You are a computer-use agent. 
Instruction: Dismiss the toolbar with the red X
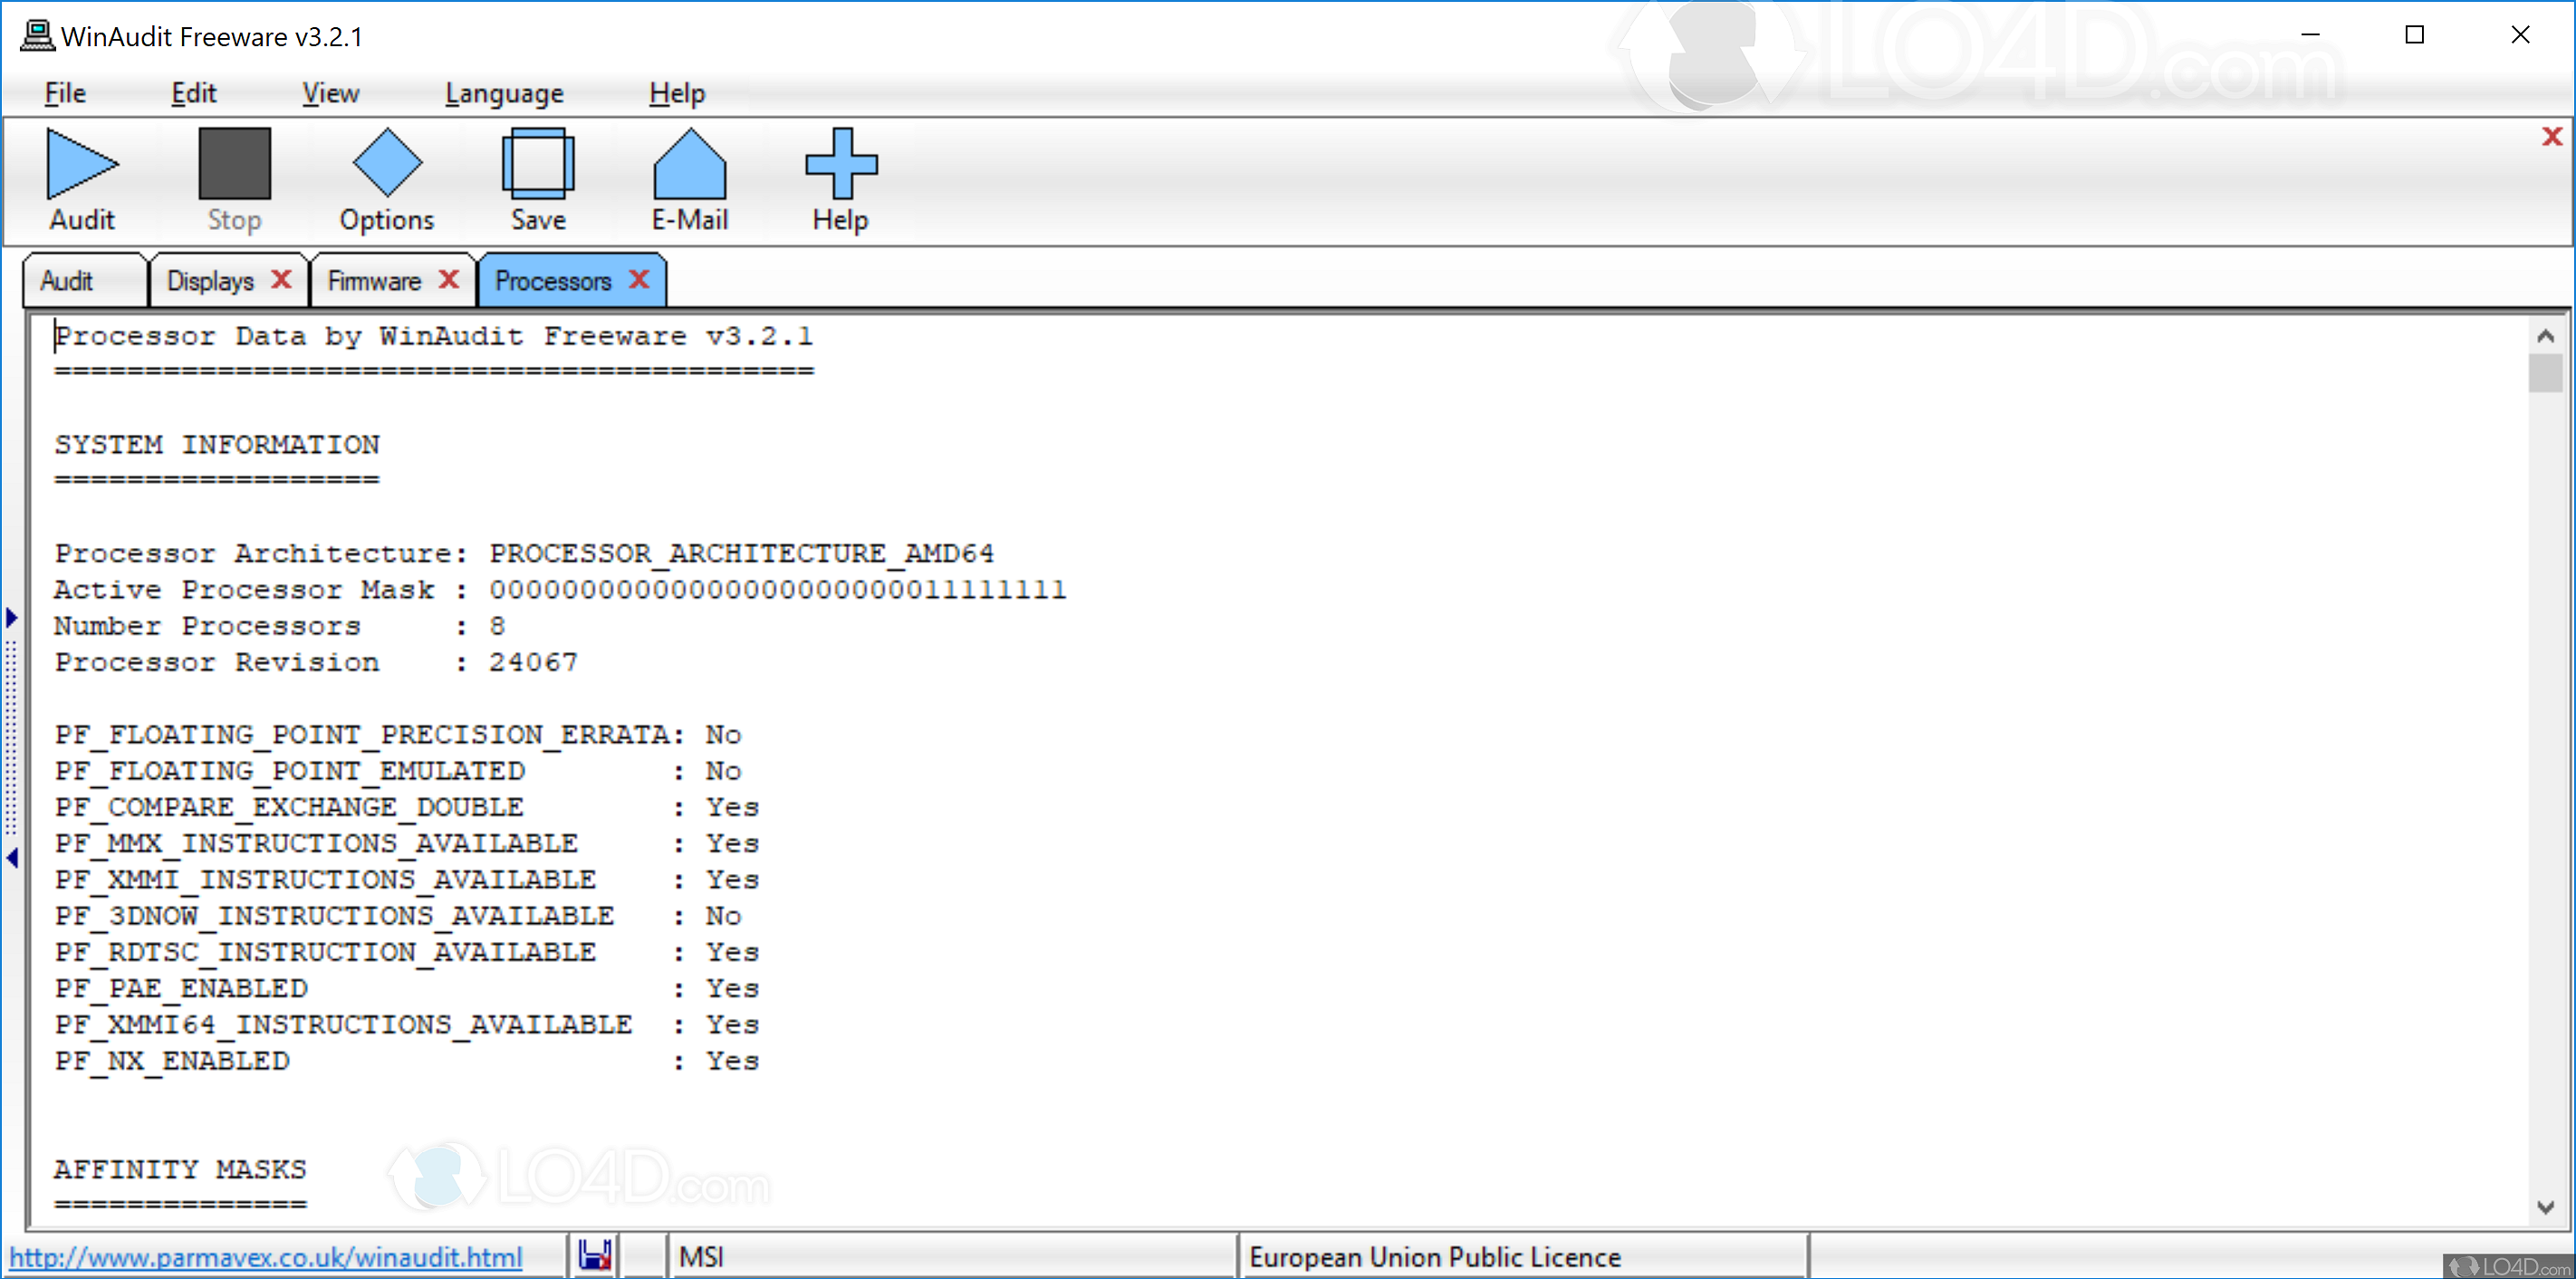pyautogui.click(x=2552, y=137)
